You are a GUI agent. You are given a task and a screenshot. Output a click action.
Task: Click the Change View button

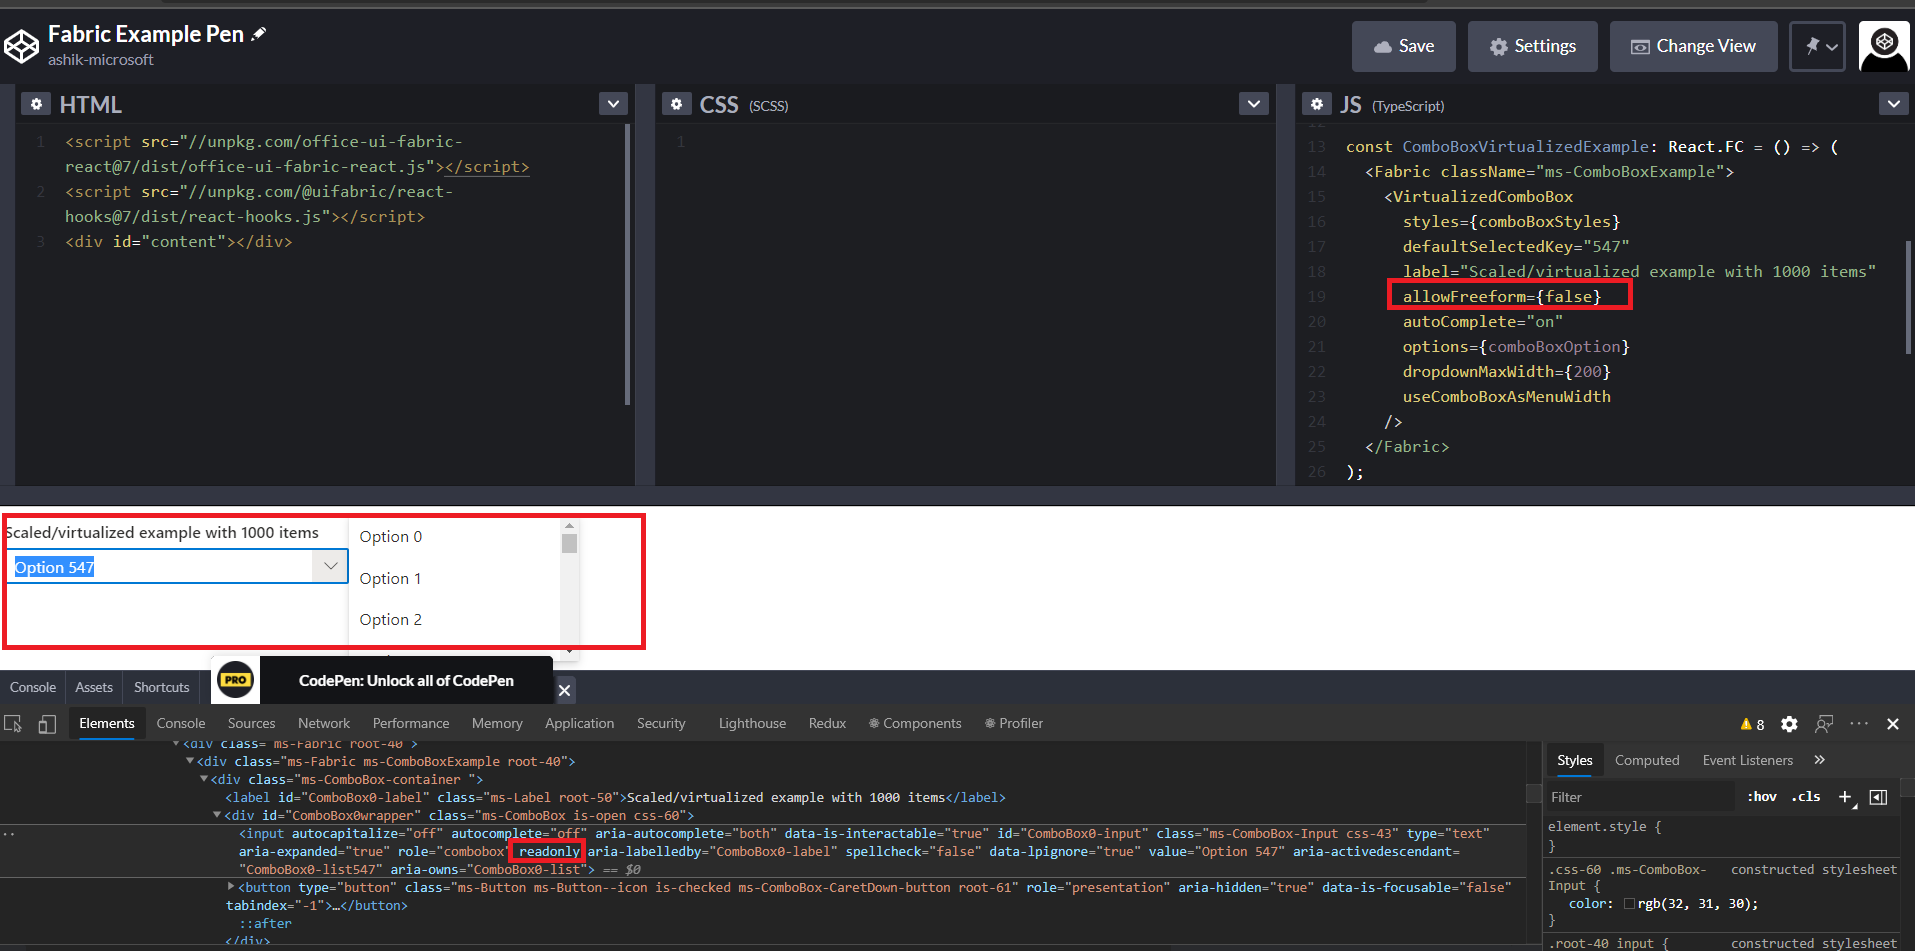click(1692, 46)
